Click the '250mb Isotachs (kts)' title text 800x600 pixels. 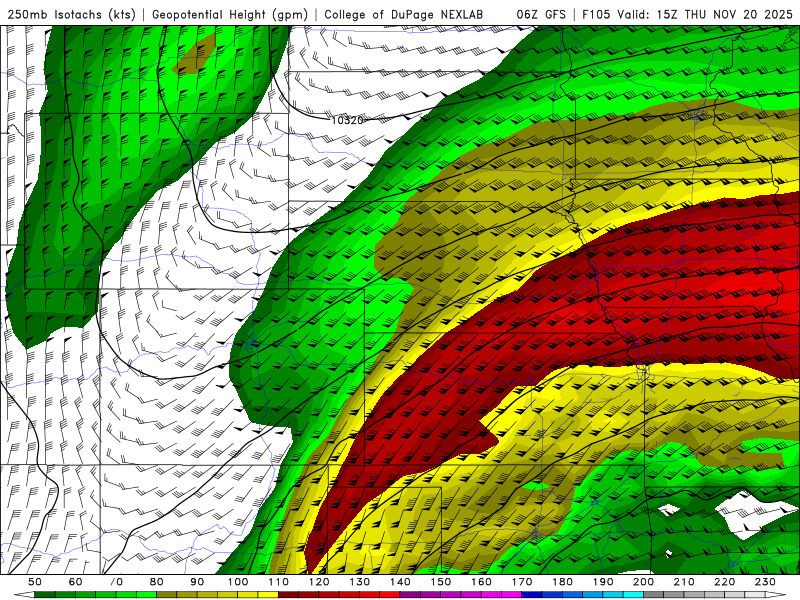[71, 15]
